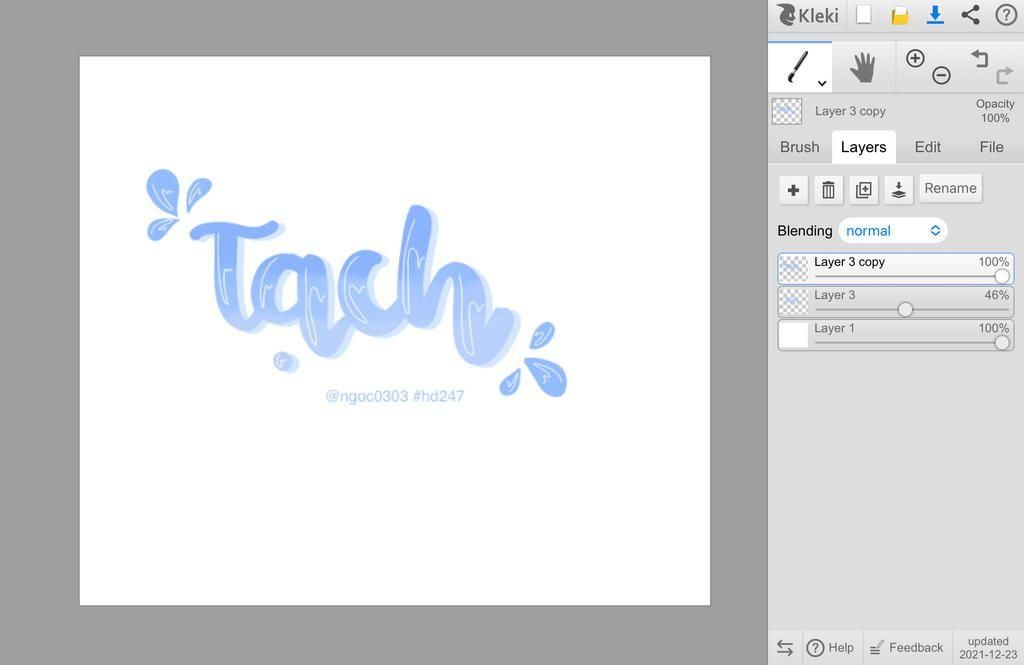Click the zoom out minus icon

(x=941, y=76)
